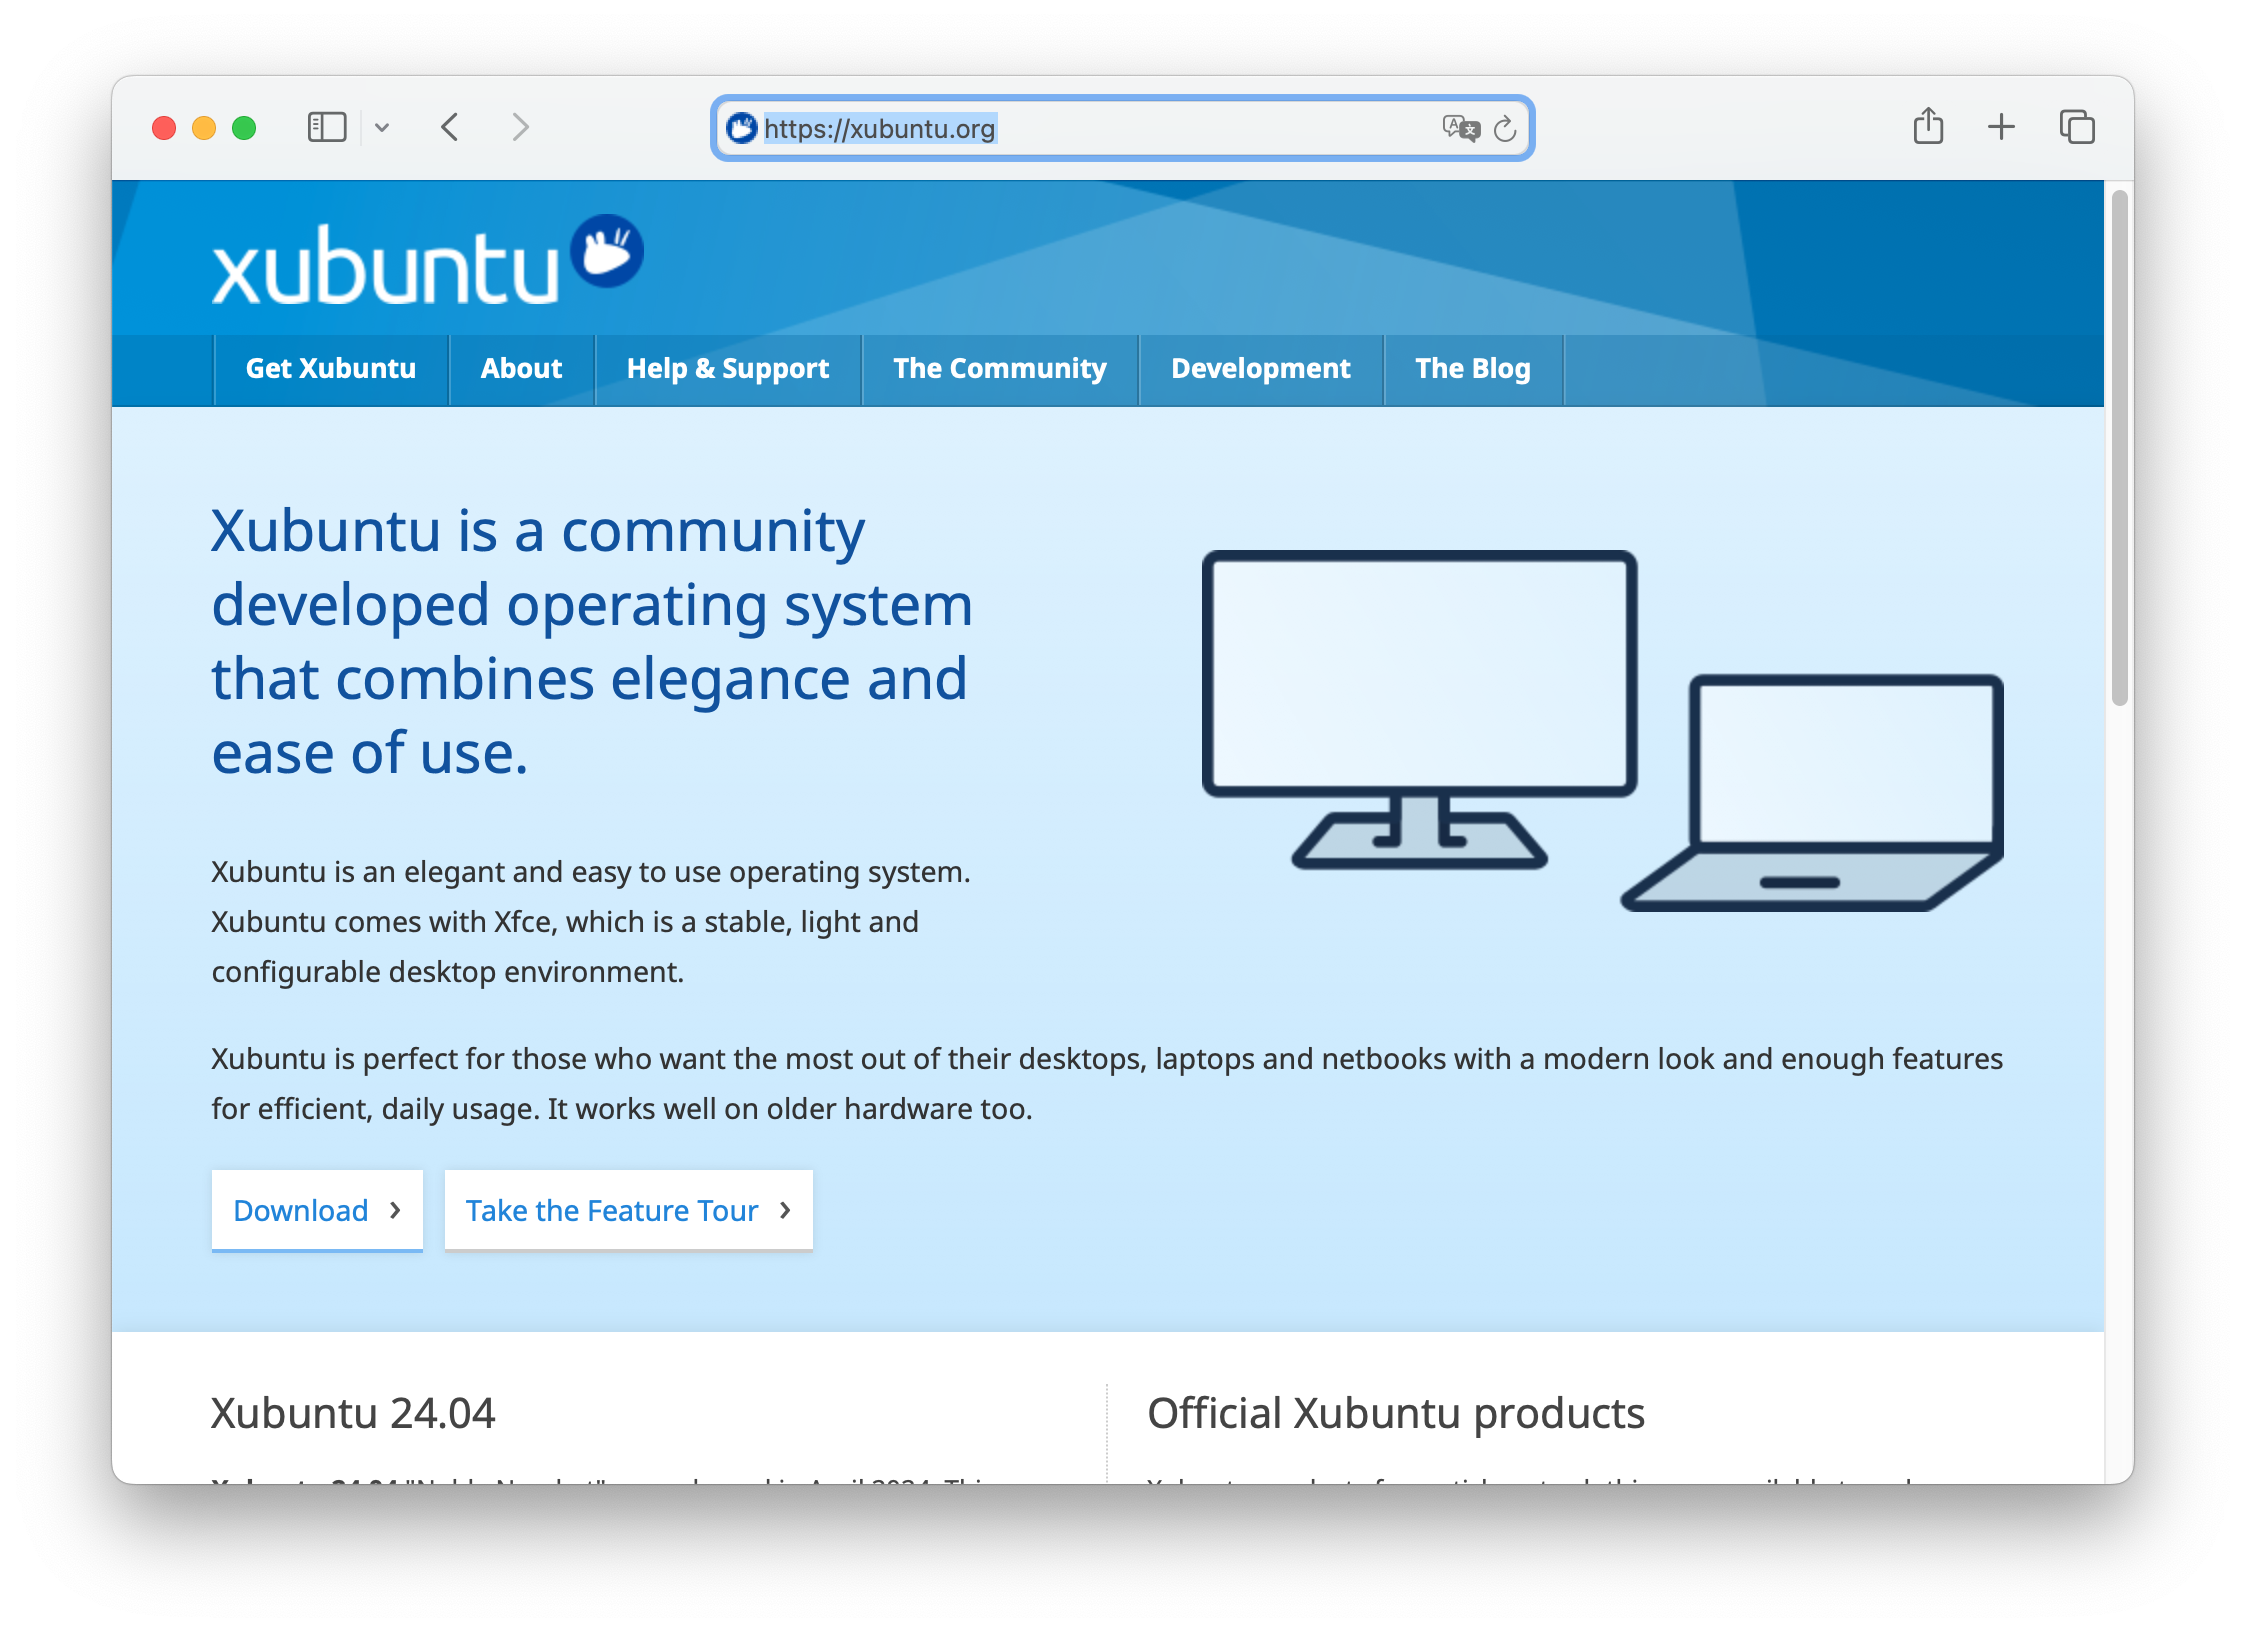Click the laptop illustration
The width and height of the screenshot is (2246, 1632).
(x=1812, y=792)
